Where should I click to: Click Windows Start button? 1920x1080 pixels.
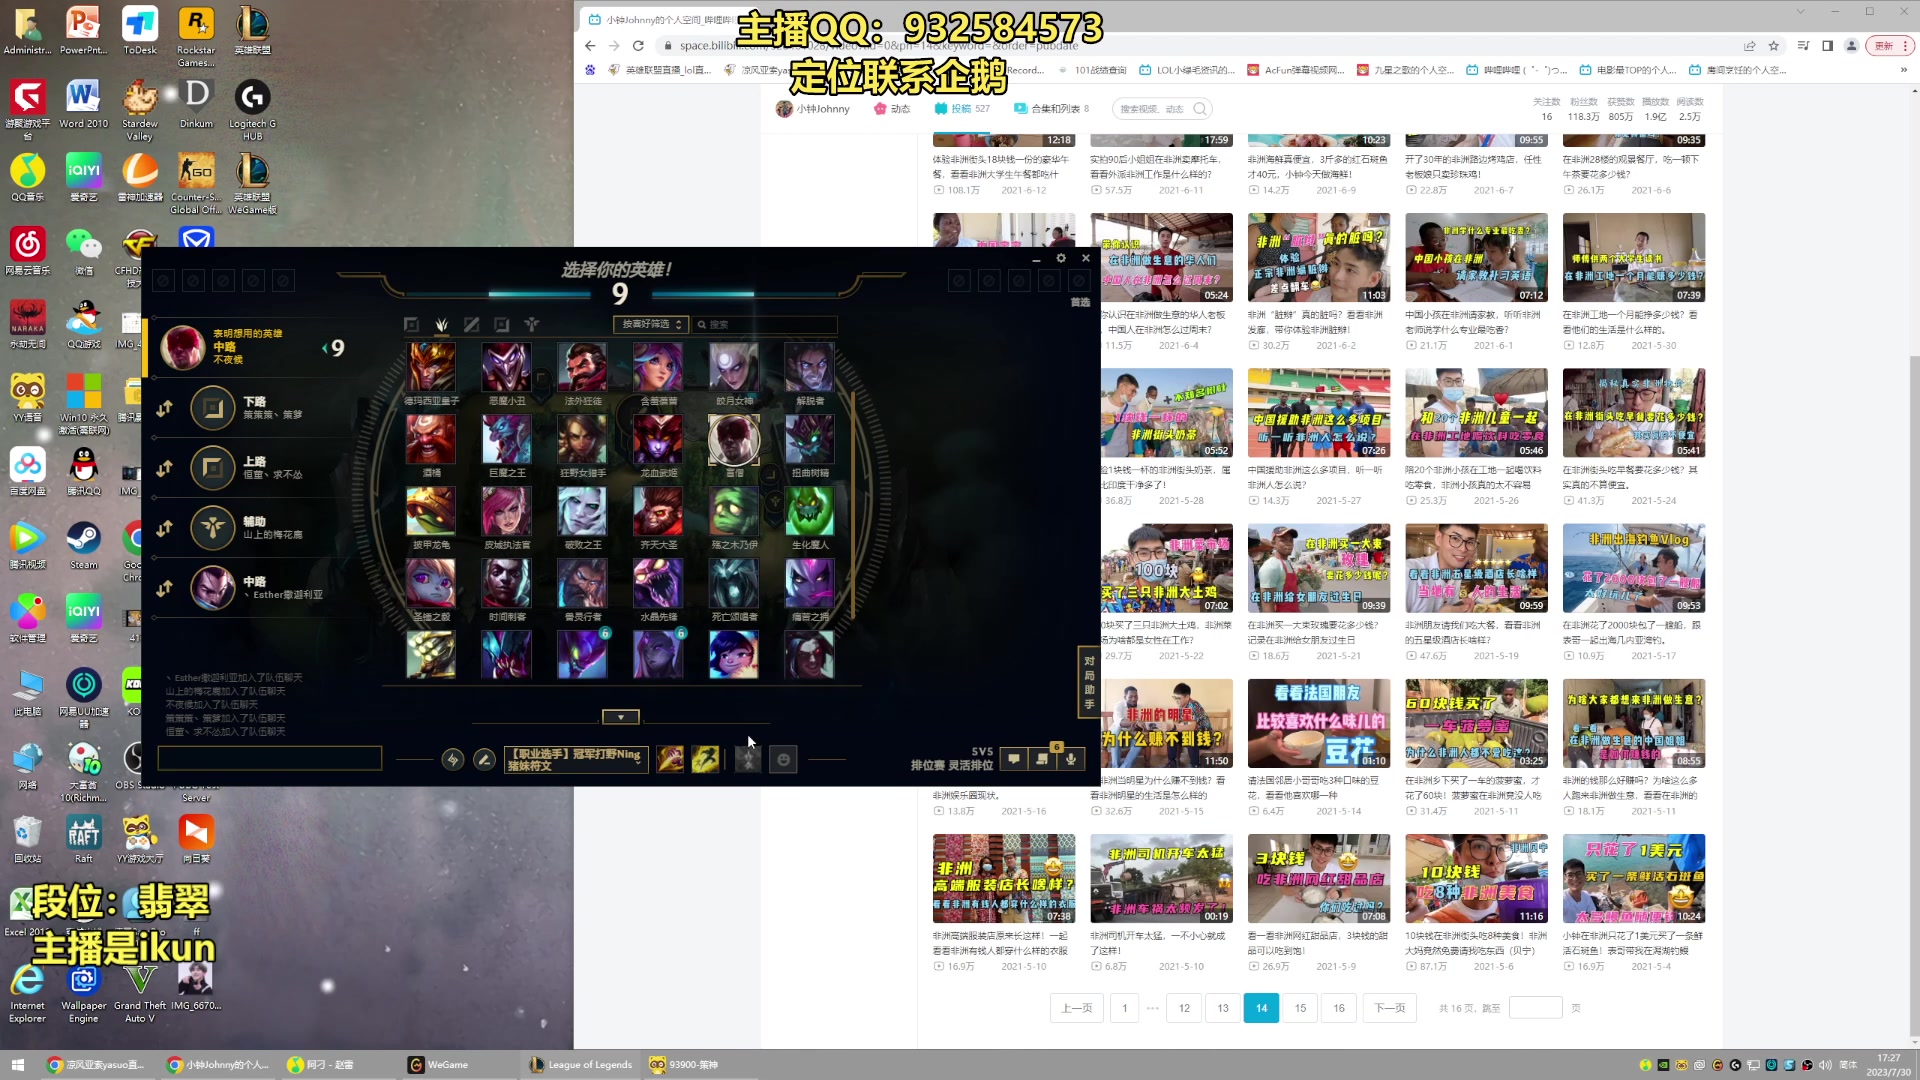[17, 1065]
